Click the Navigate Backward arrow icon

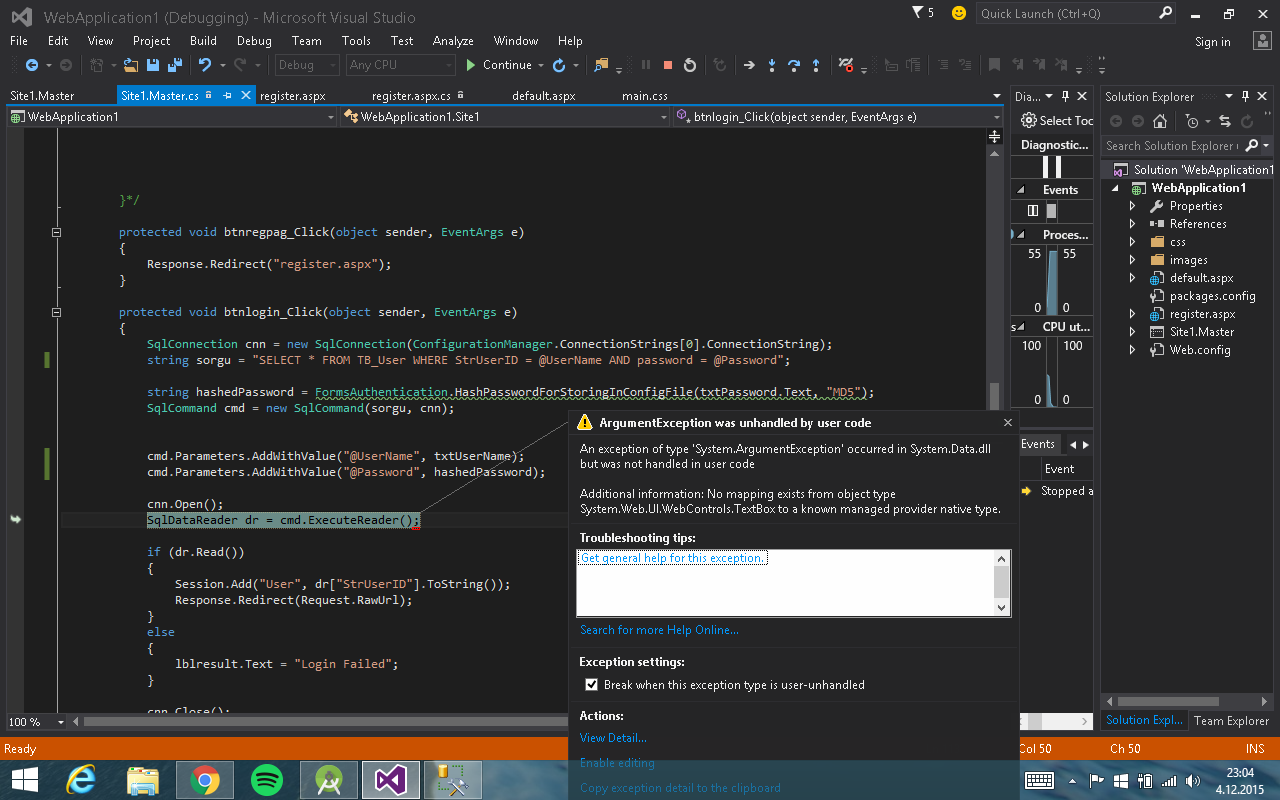tap(31, 65)
